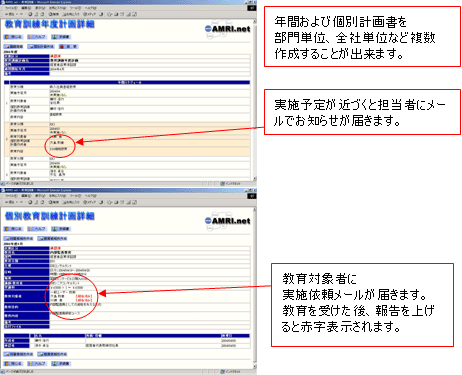Click the ヘルプ button at the bottom of the individual plan page

(x=37, y=363)
